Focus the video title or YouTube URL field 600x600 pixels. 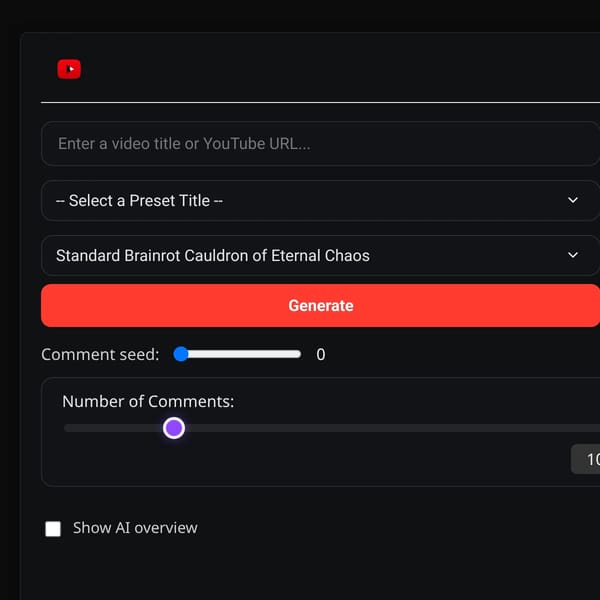coord(320,143)
